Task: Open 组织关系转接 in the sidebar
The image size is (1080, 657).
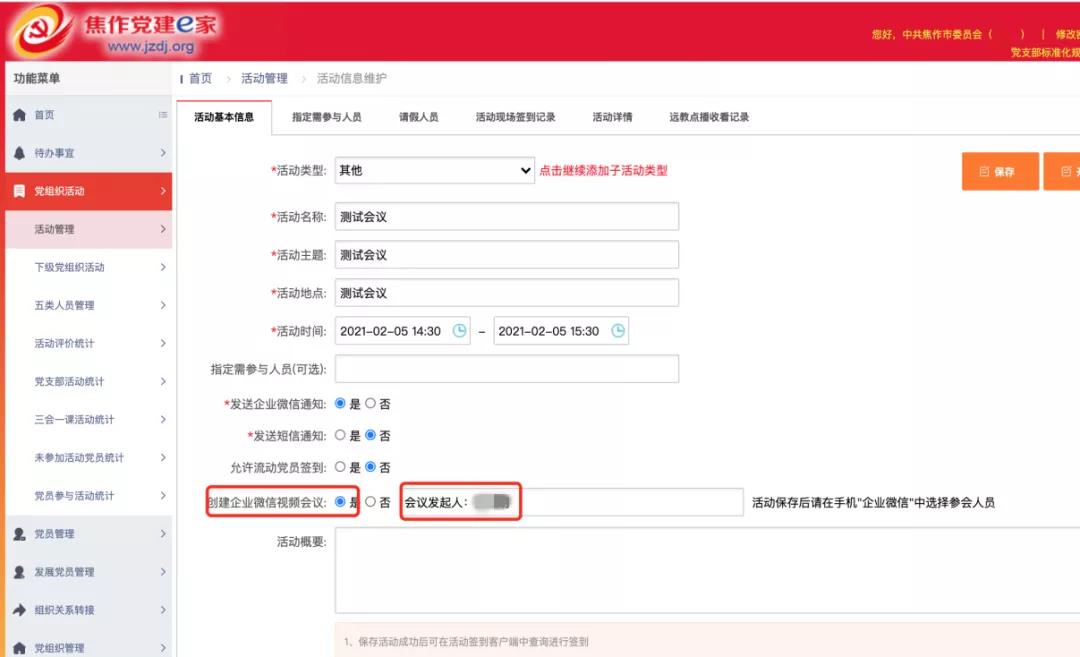Action: click(89, 609)
